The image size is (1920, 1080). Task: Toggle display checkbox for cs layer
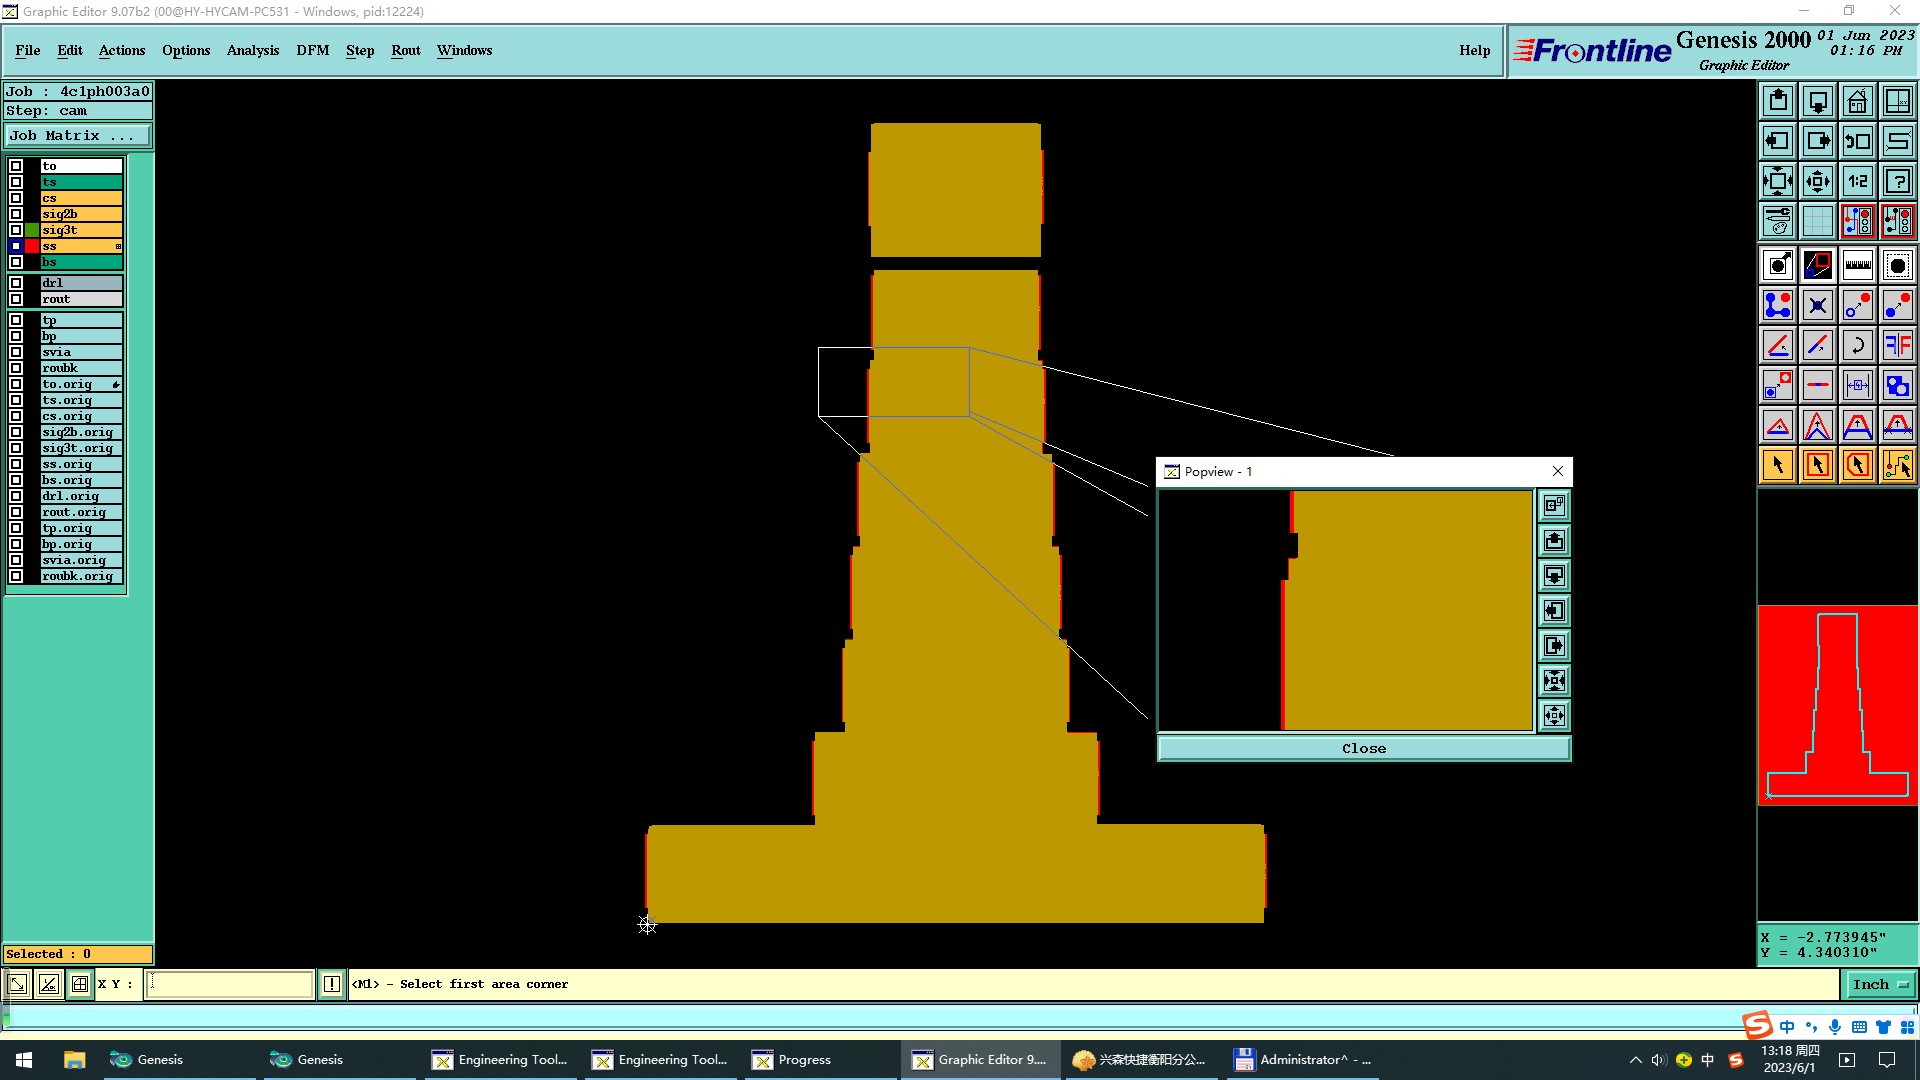[x=16, y=198]
